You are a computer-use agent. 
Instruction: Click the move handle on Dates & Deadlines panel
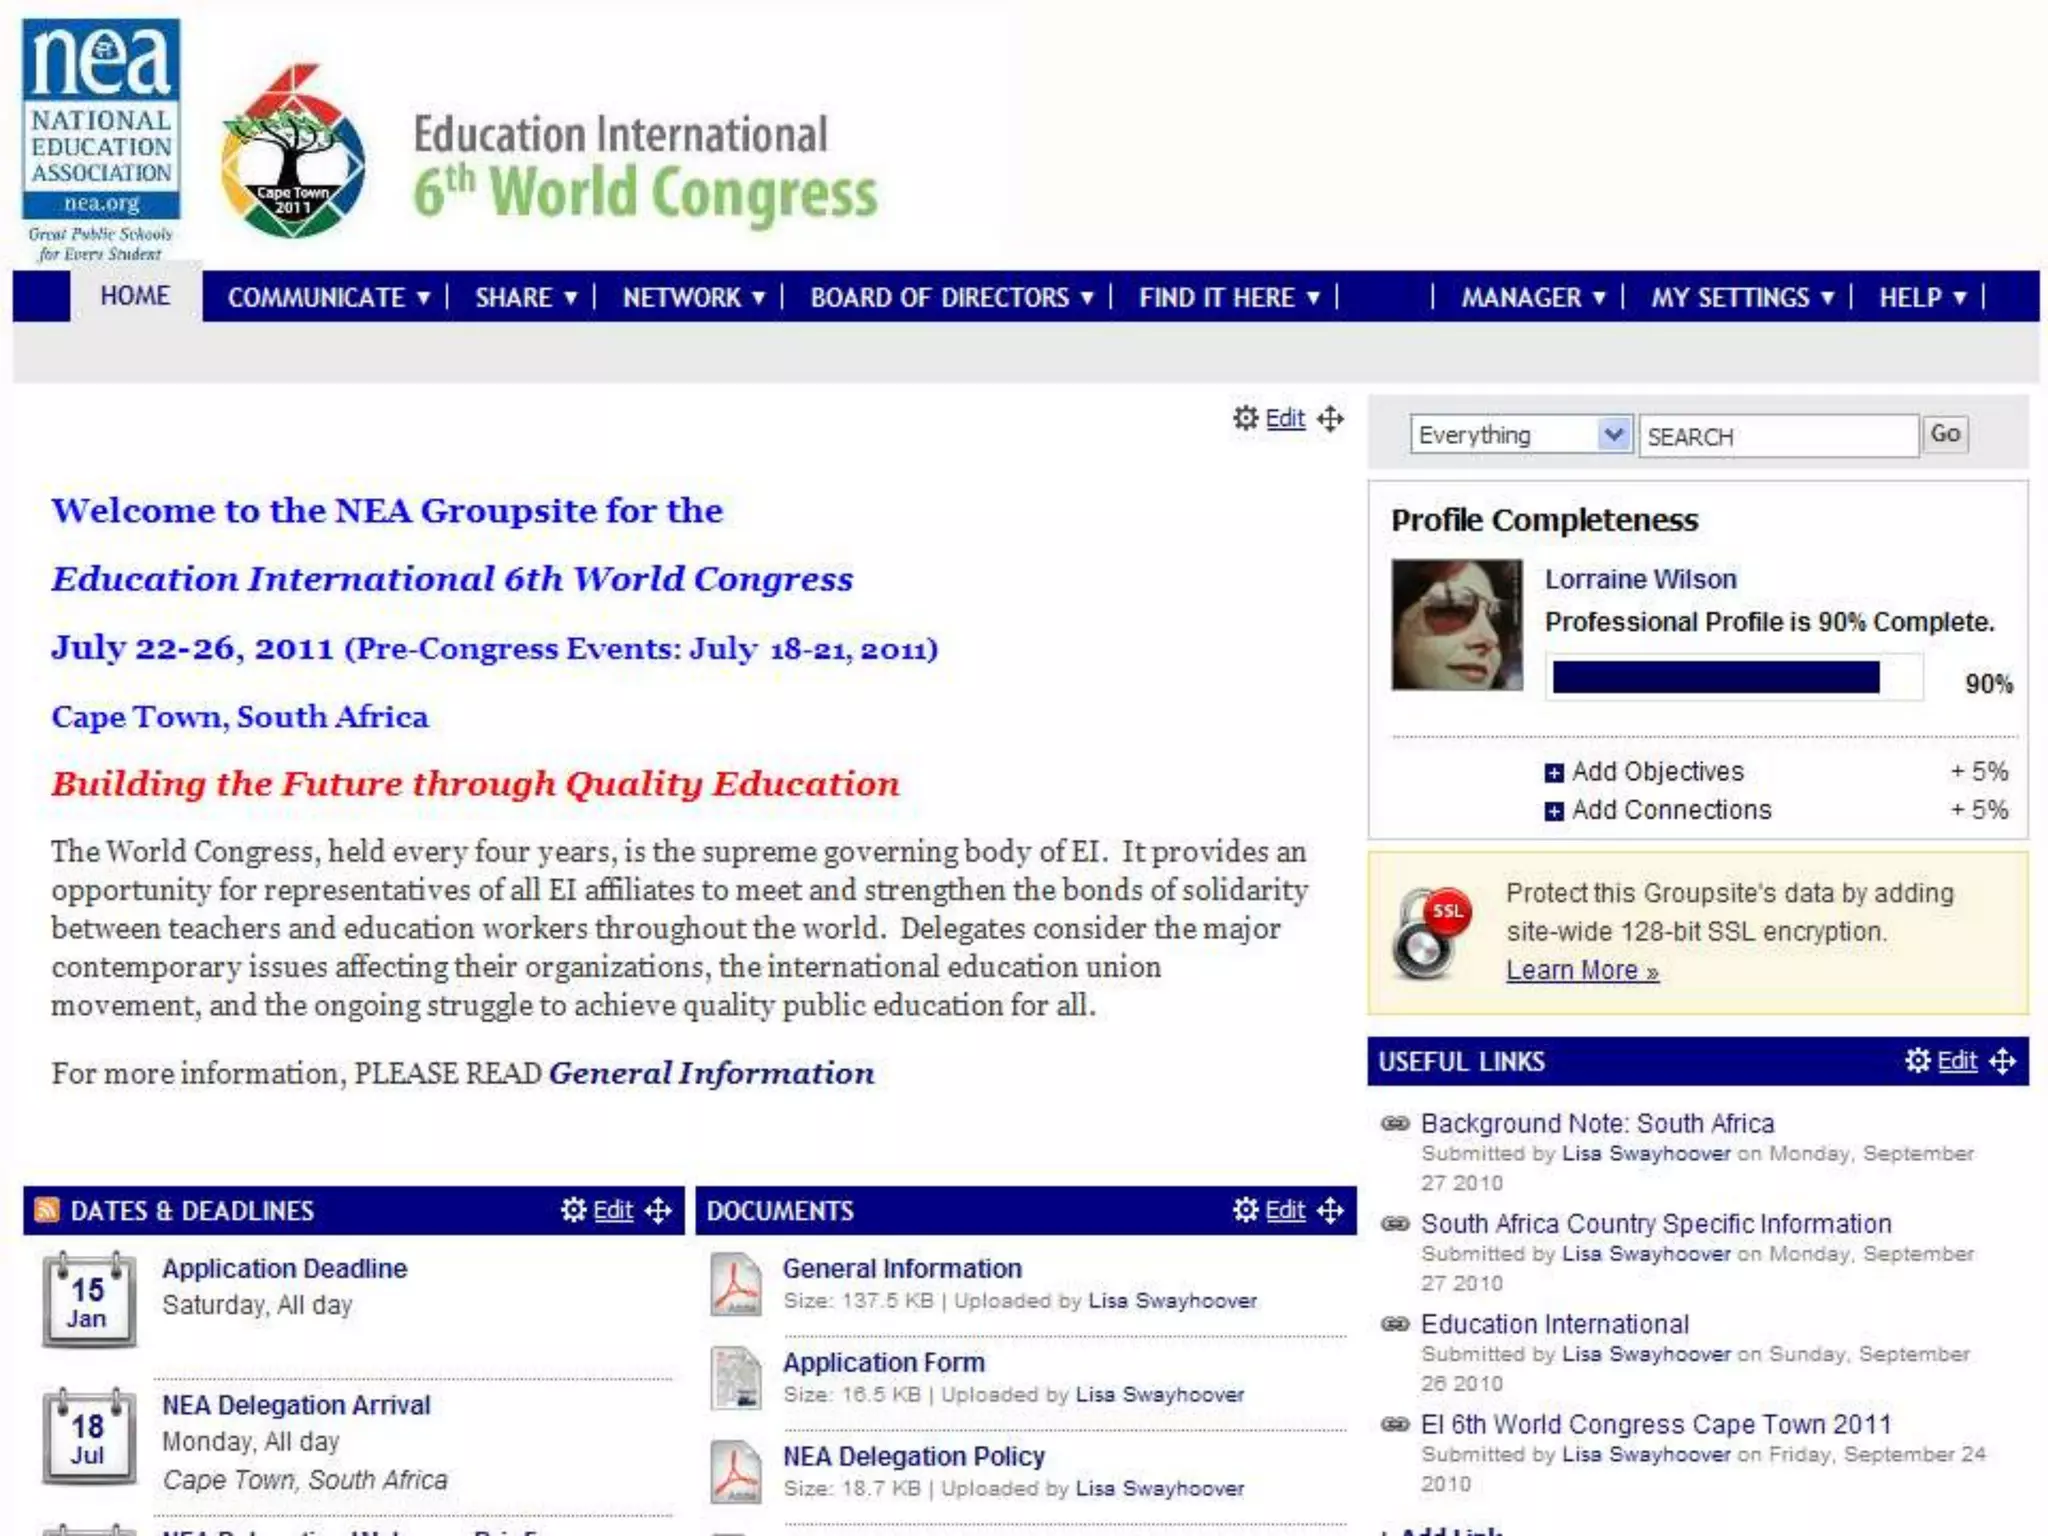tap(658, 1210)
